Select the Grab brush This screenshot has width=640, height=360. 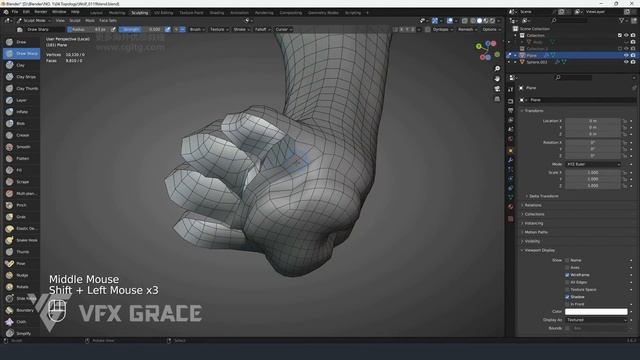point(21,217)
